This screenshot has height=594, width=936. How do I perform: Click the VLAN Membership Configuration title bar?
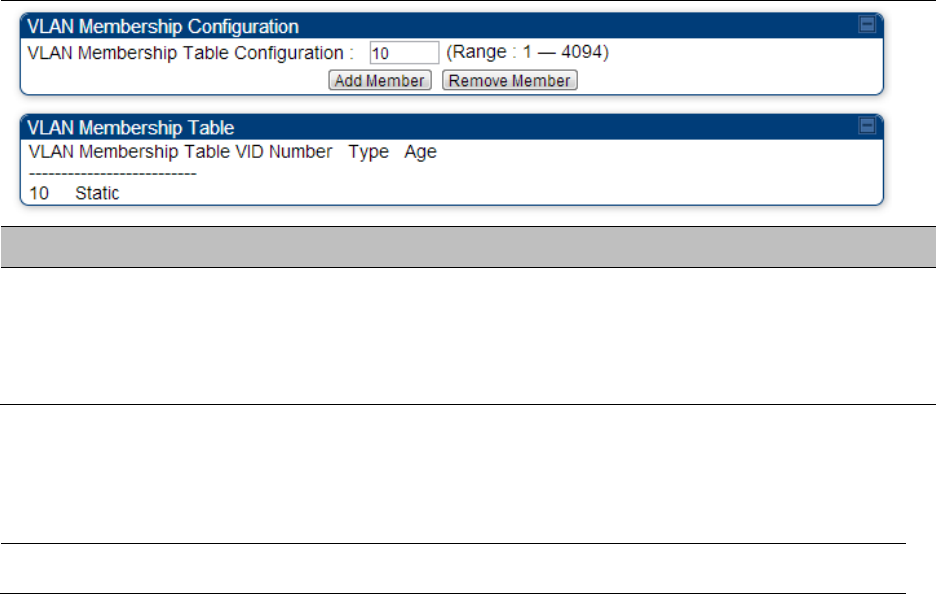(x=451, y=26)
